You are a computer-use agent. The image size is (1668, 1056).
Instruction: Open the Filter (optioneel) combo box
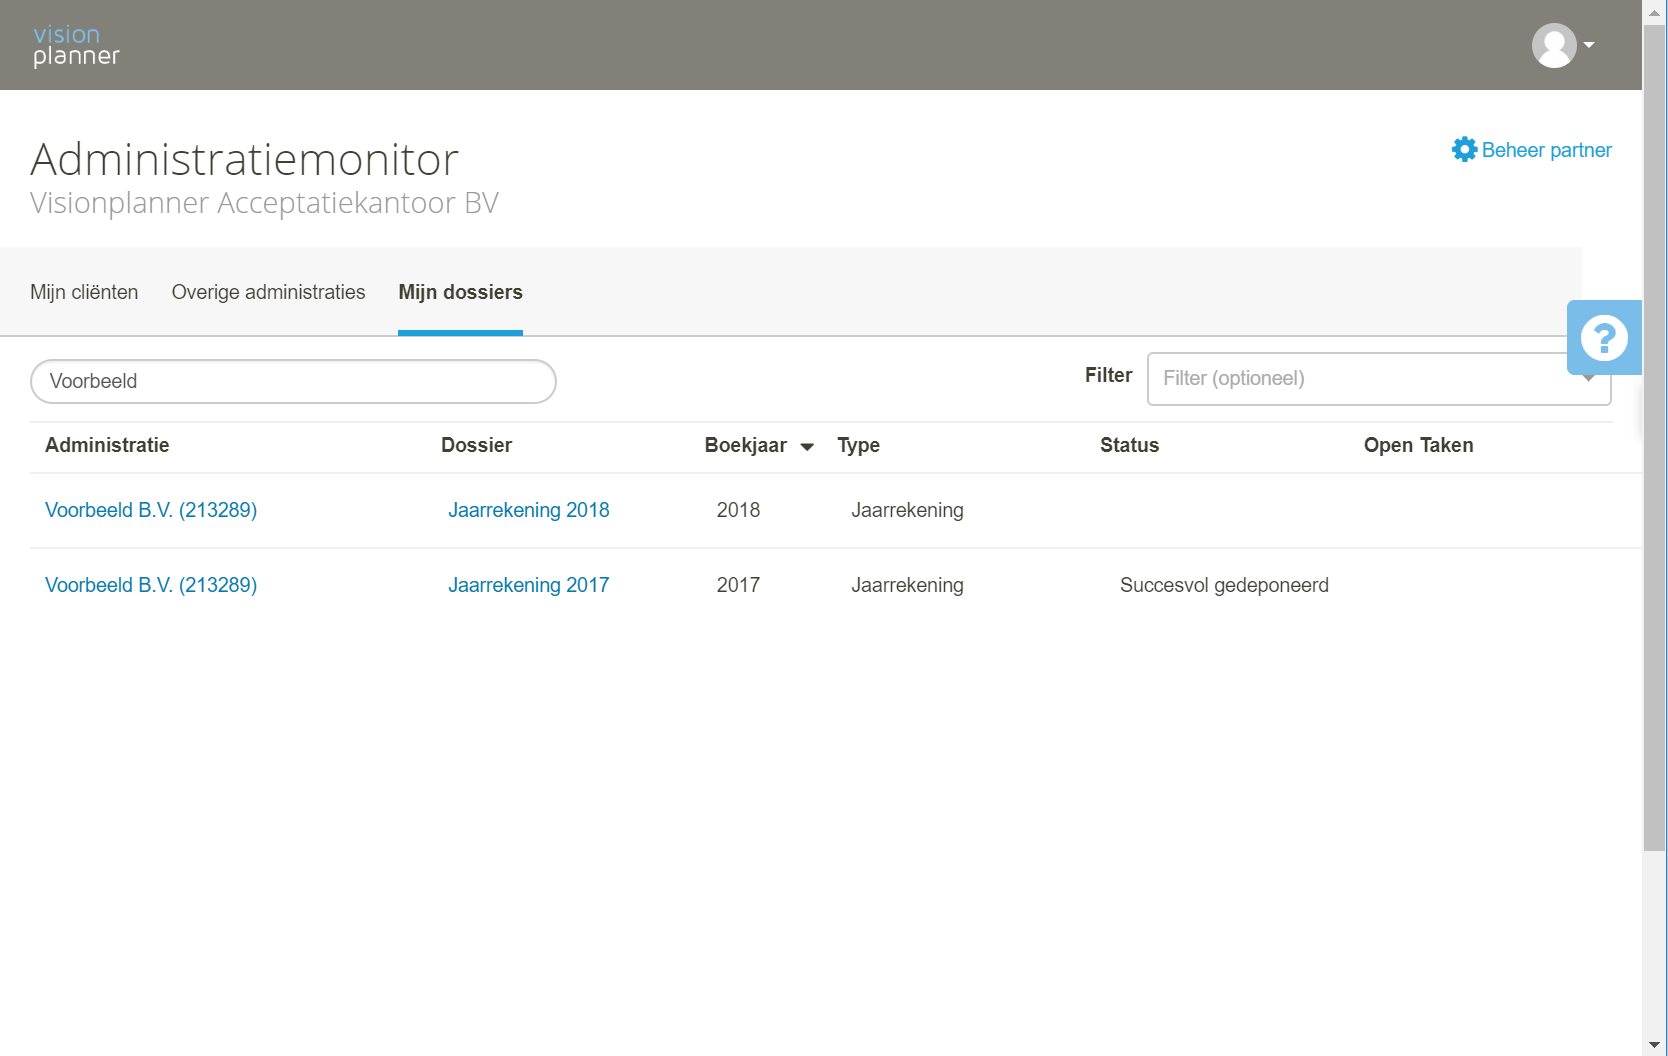click(x=1379, y=379)
